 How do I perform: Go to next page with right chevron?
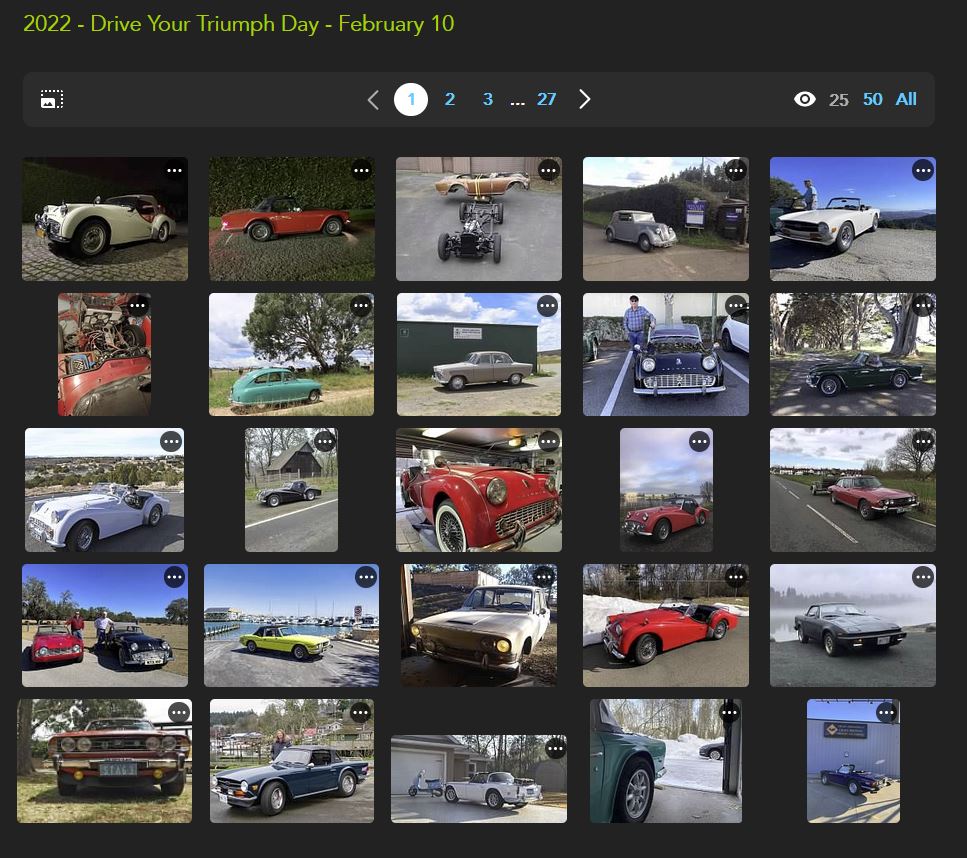[585, 99]
